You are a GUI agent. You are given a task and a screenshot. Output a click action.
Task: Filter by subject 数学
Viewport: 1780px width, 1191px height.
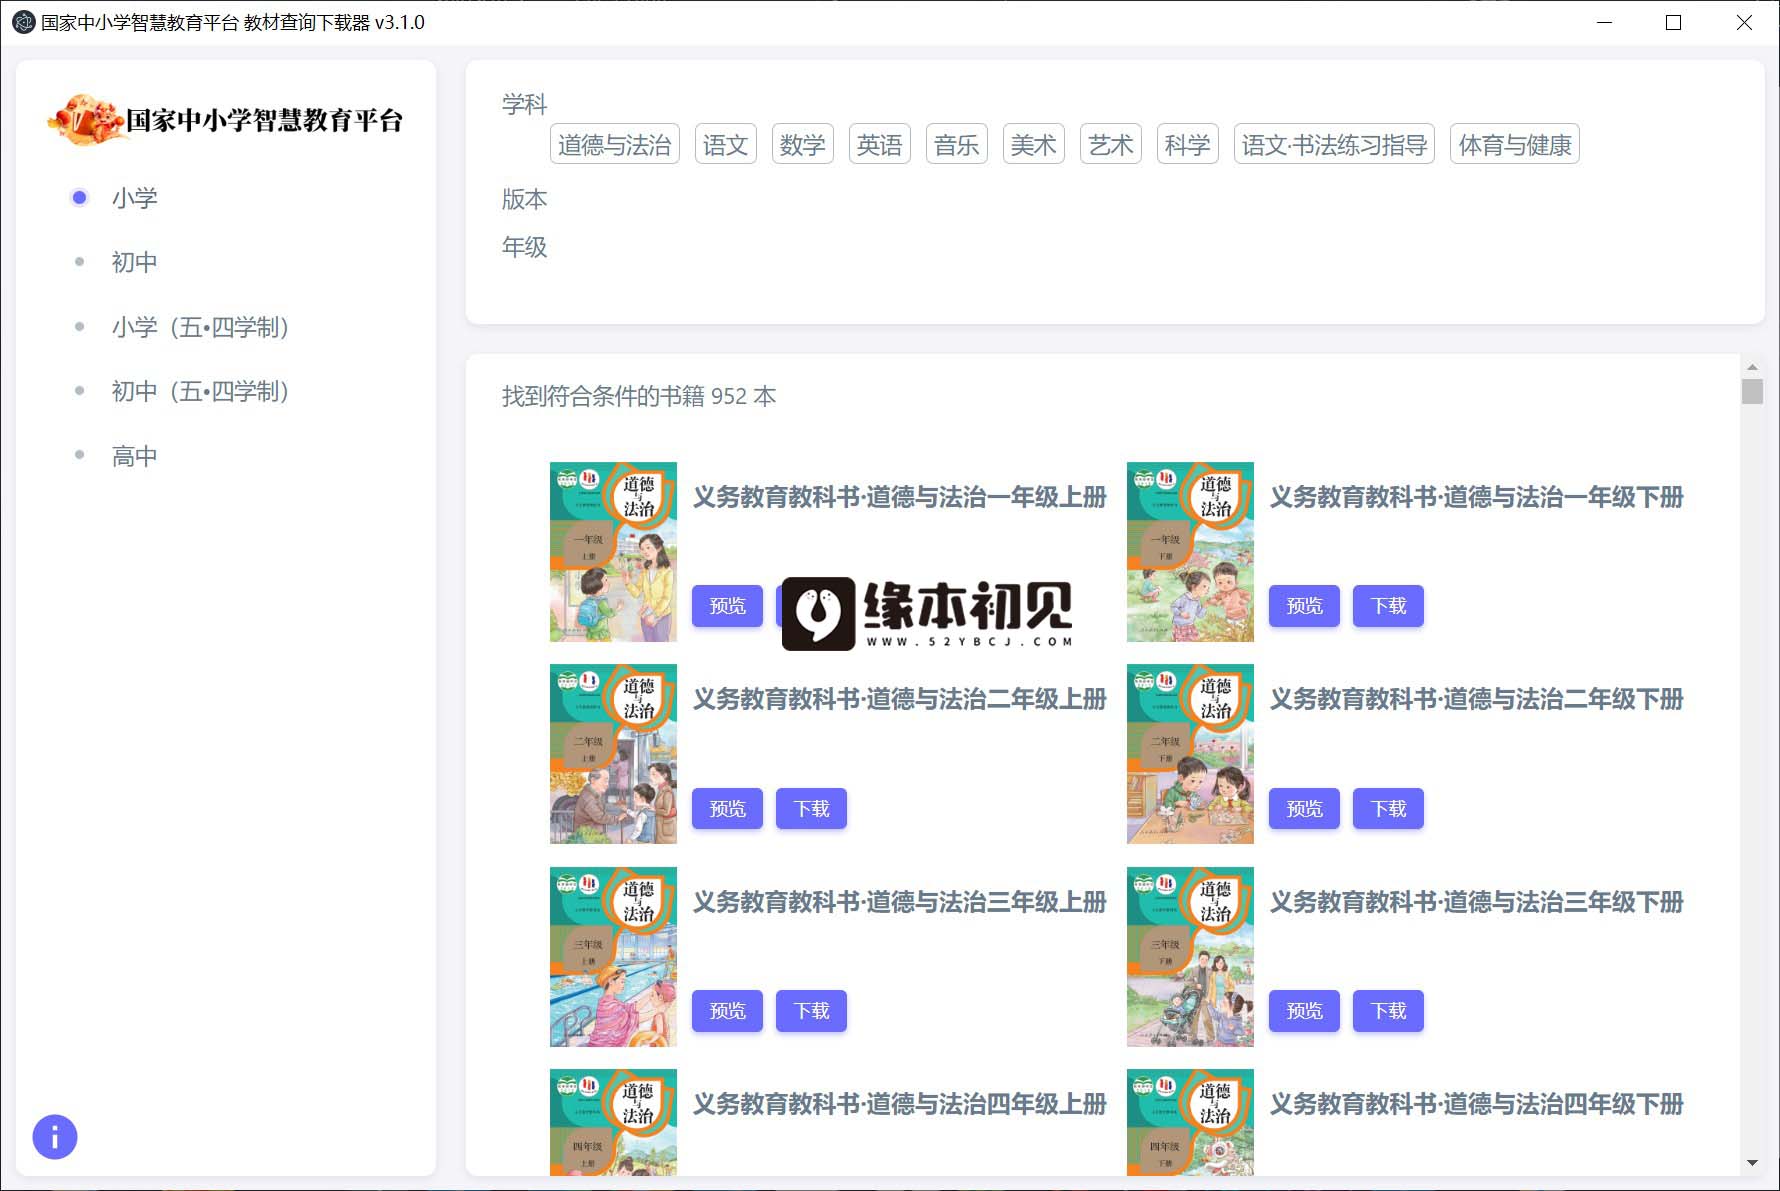pos(803,145)
